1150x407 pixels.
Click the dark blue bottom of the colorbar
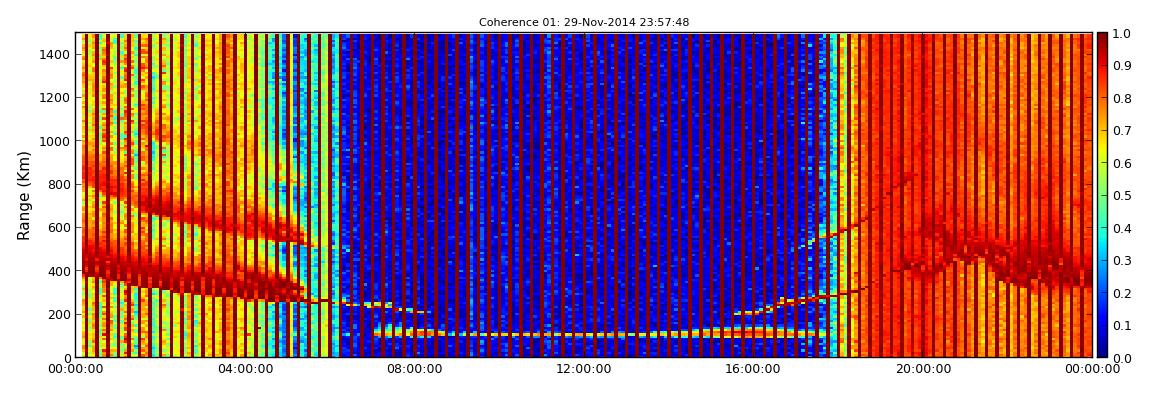1102,351
